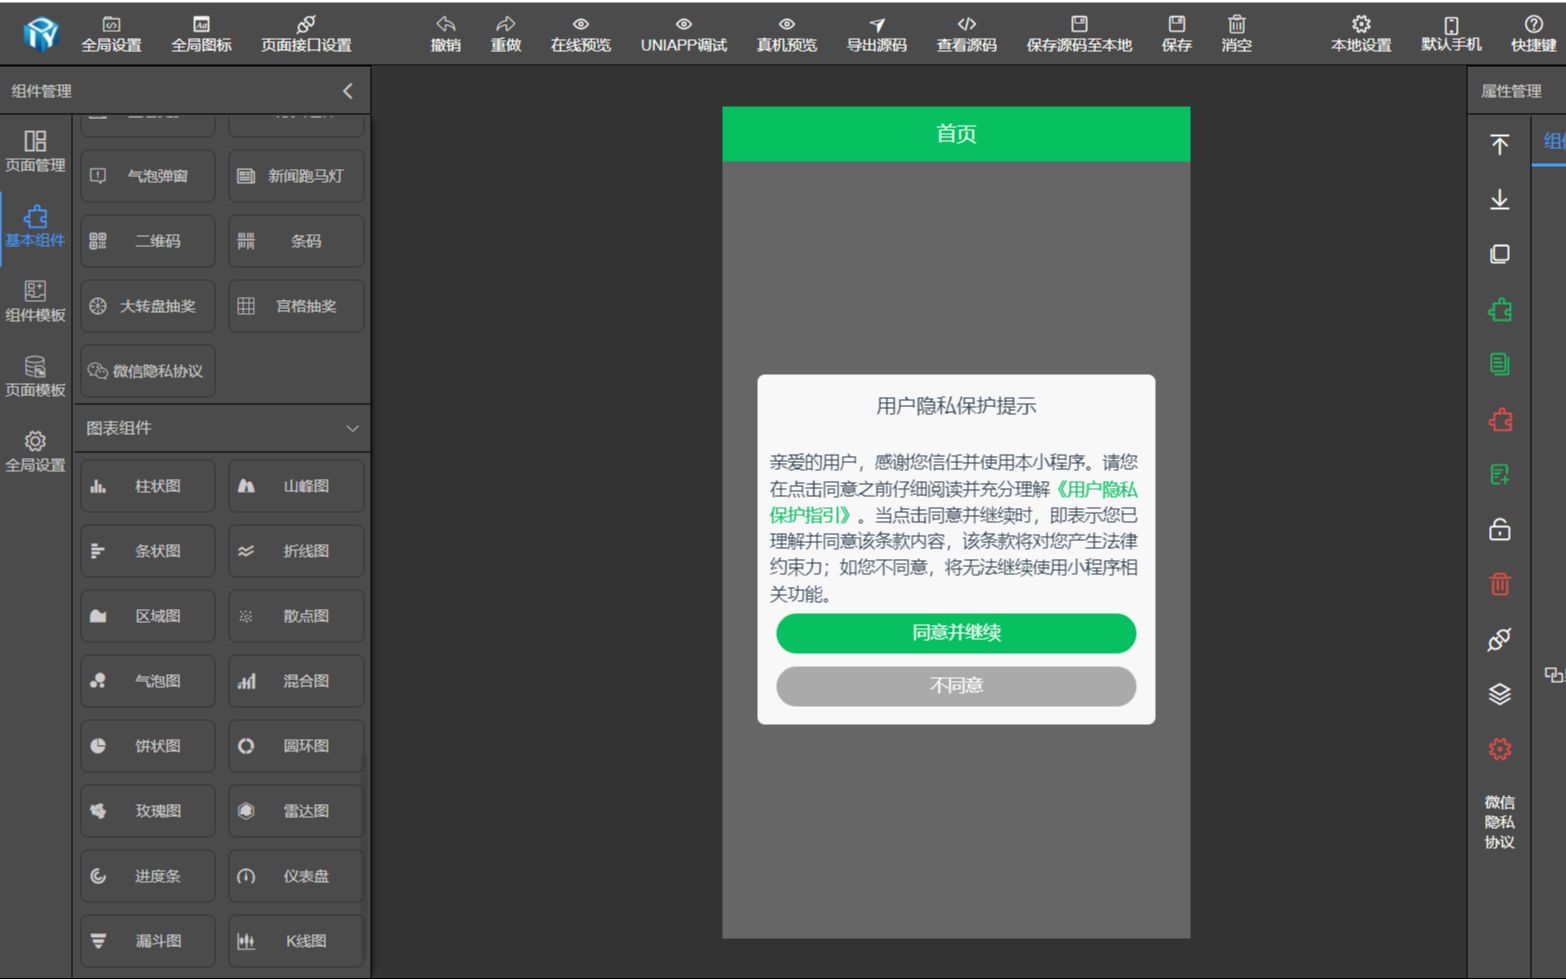Image resolution: width=1566 pixels, height=979 pixels.
Task: Open the layers stack icon
Action: pyautogui.click(x=1499, y=694)
